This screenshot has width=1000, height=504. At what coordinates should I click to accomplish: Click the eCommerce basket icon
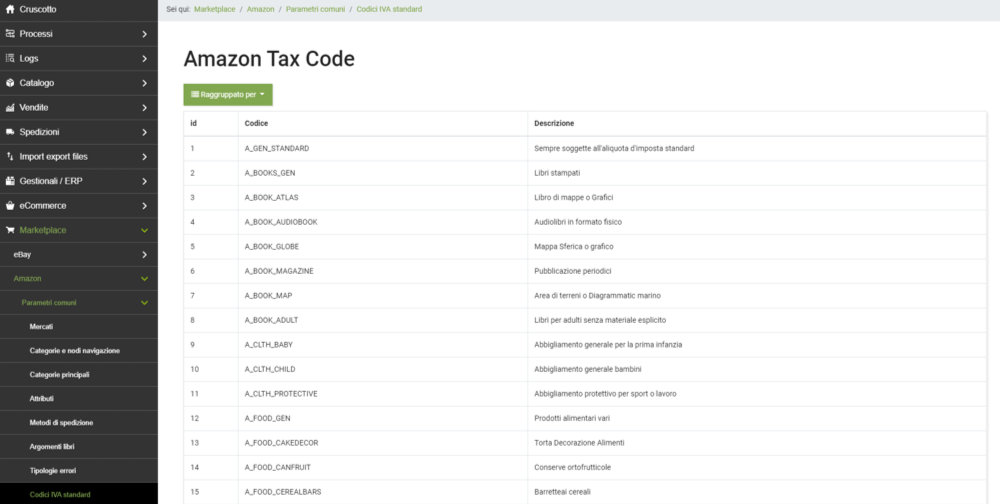10,205
